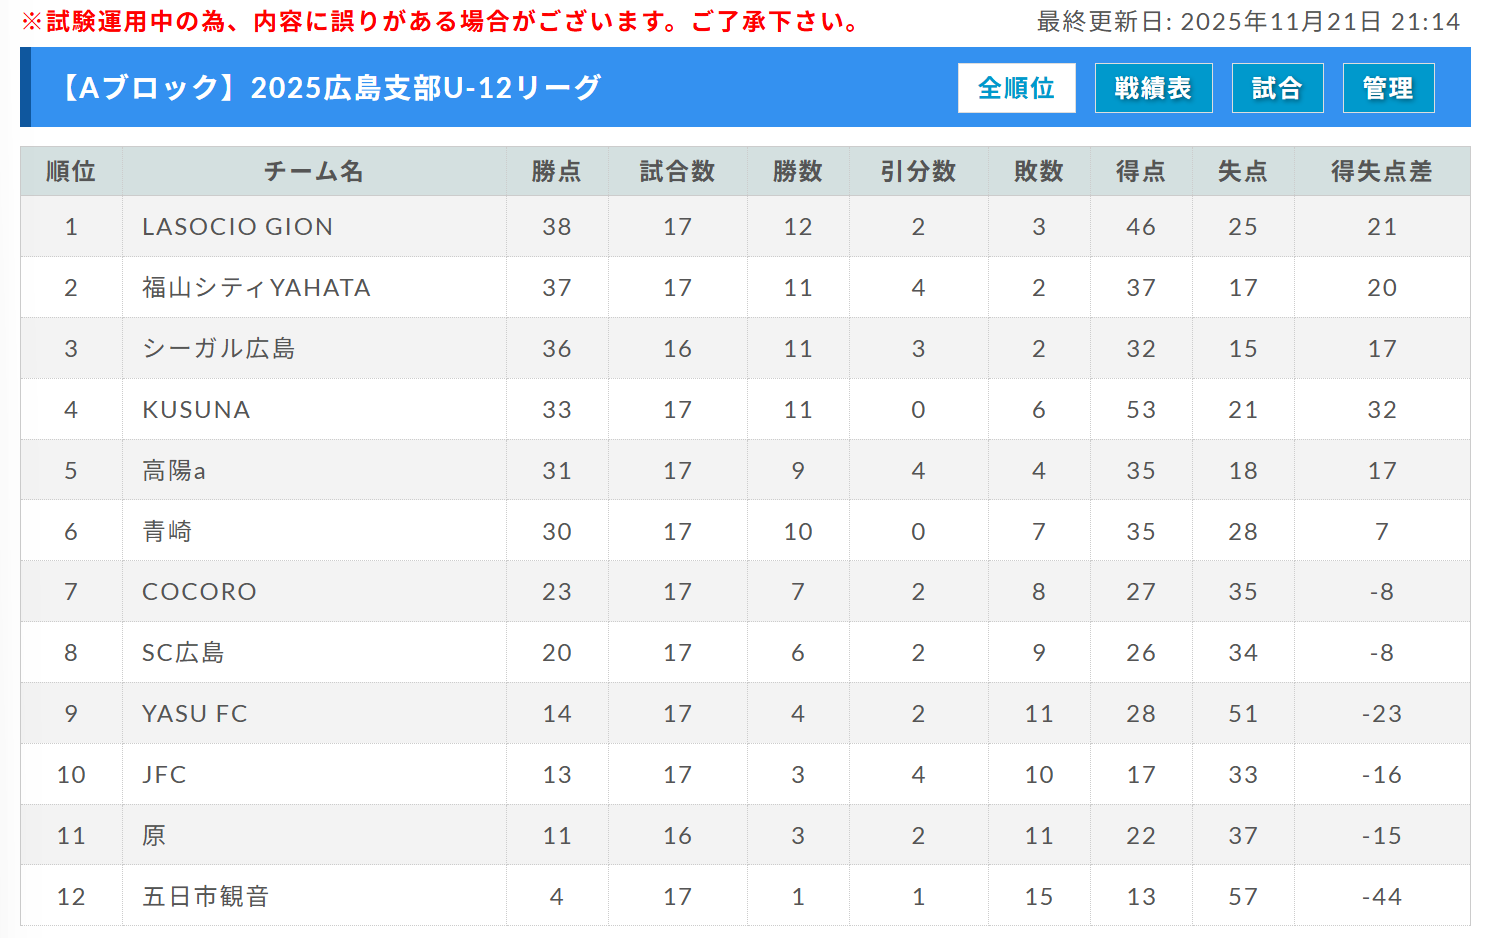Select team LASOCIO GION

point(238,227)
